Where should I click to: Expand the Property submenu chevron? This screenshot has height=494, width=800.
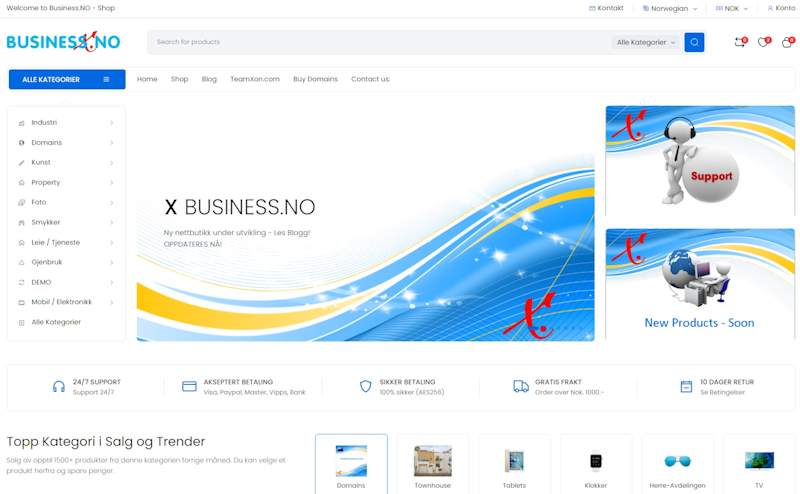[111, 183]
